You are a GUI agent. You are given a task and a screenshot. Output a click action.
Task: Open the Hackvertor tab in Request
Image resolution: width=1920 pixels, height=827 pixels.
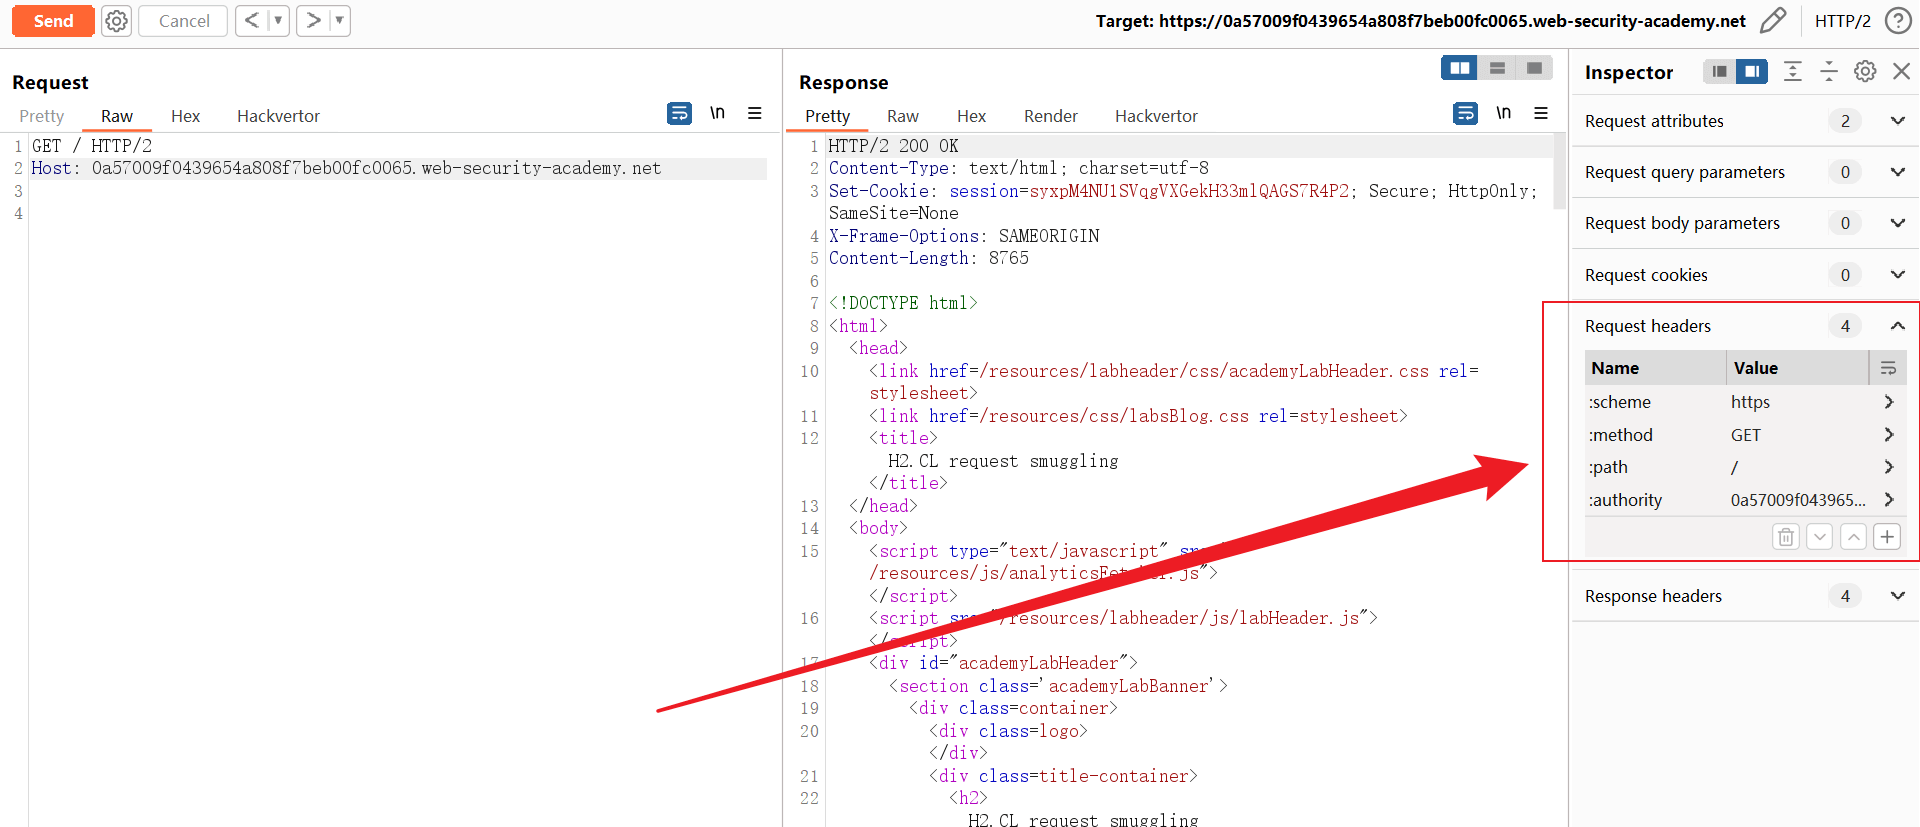[278, 116]
